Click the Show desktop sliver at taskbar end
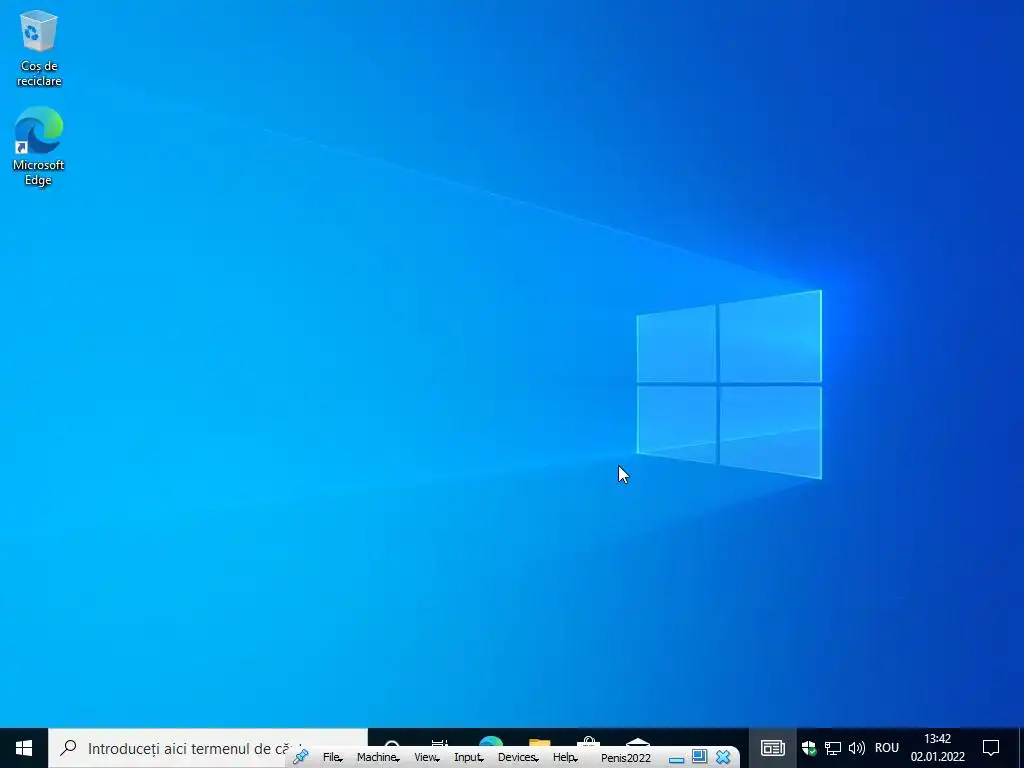Viewport: 1024px width, 768px height. click(x=1021, y=748)
